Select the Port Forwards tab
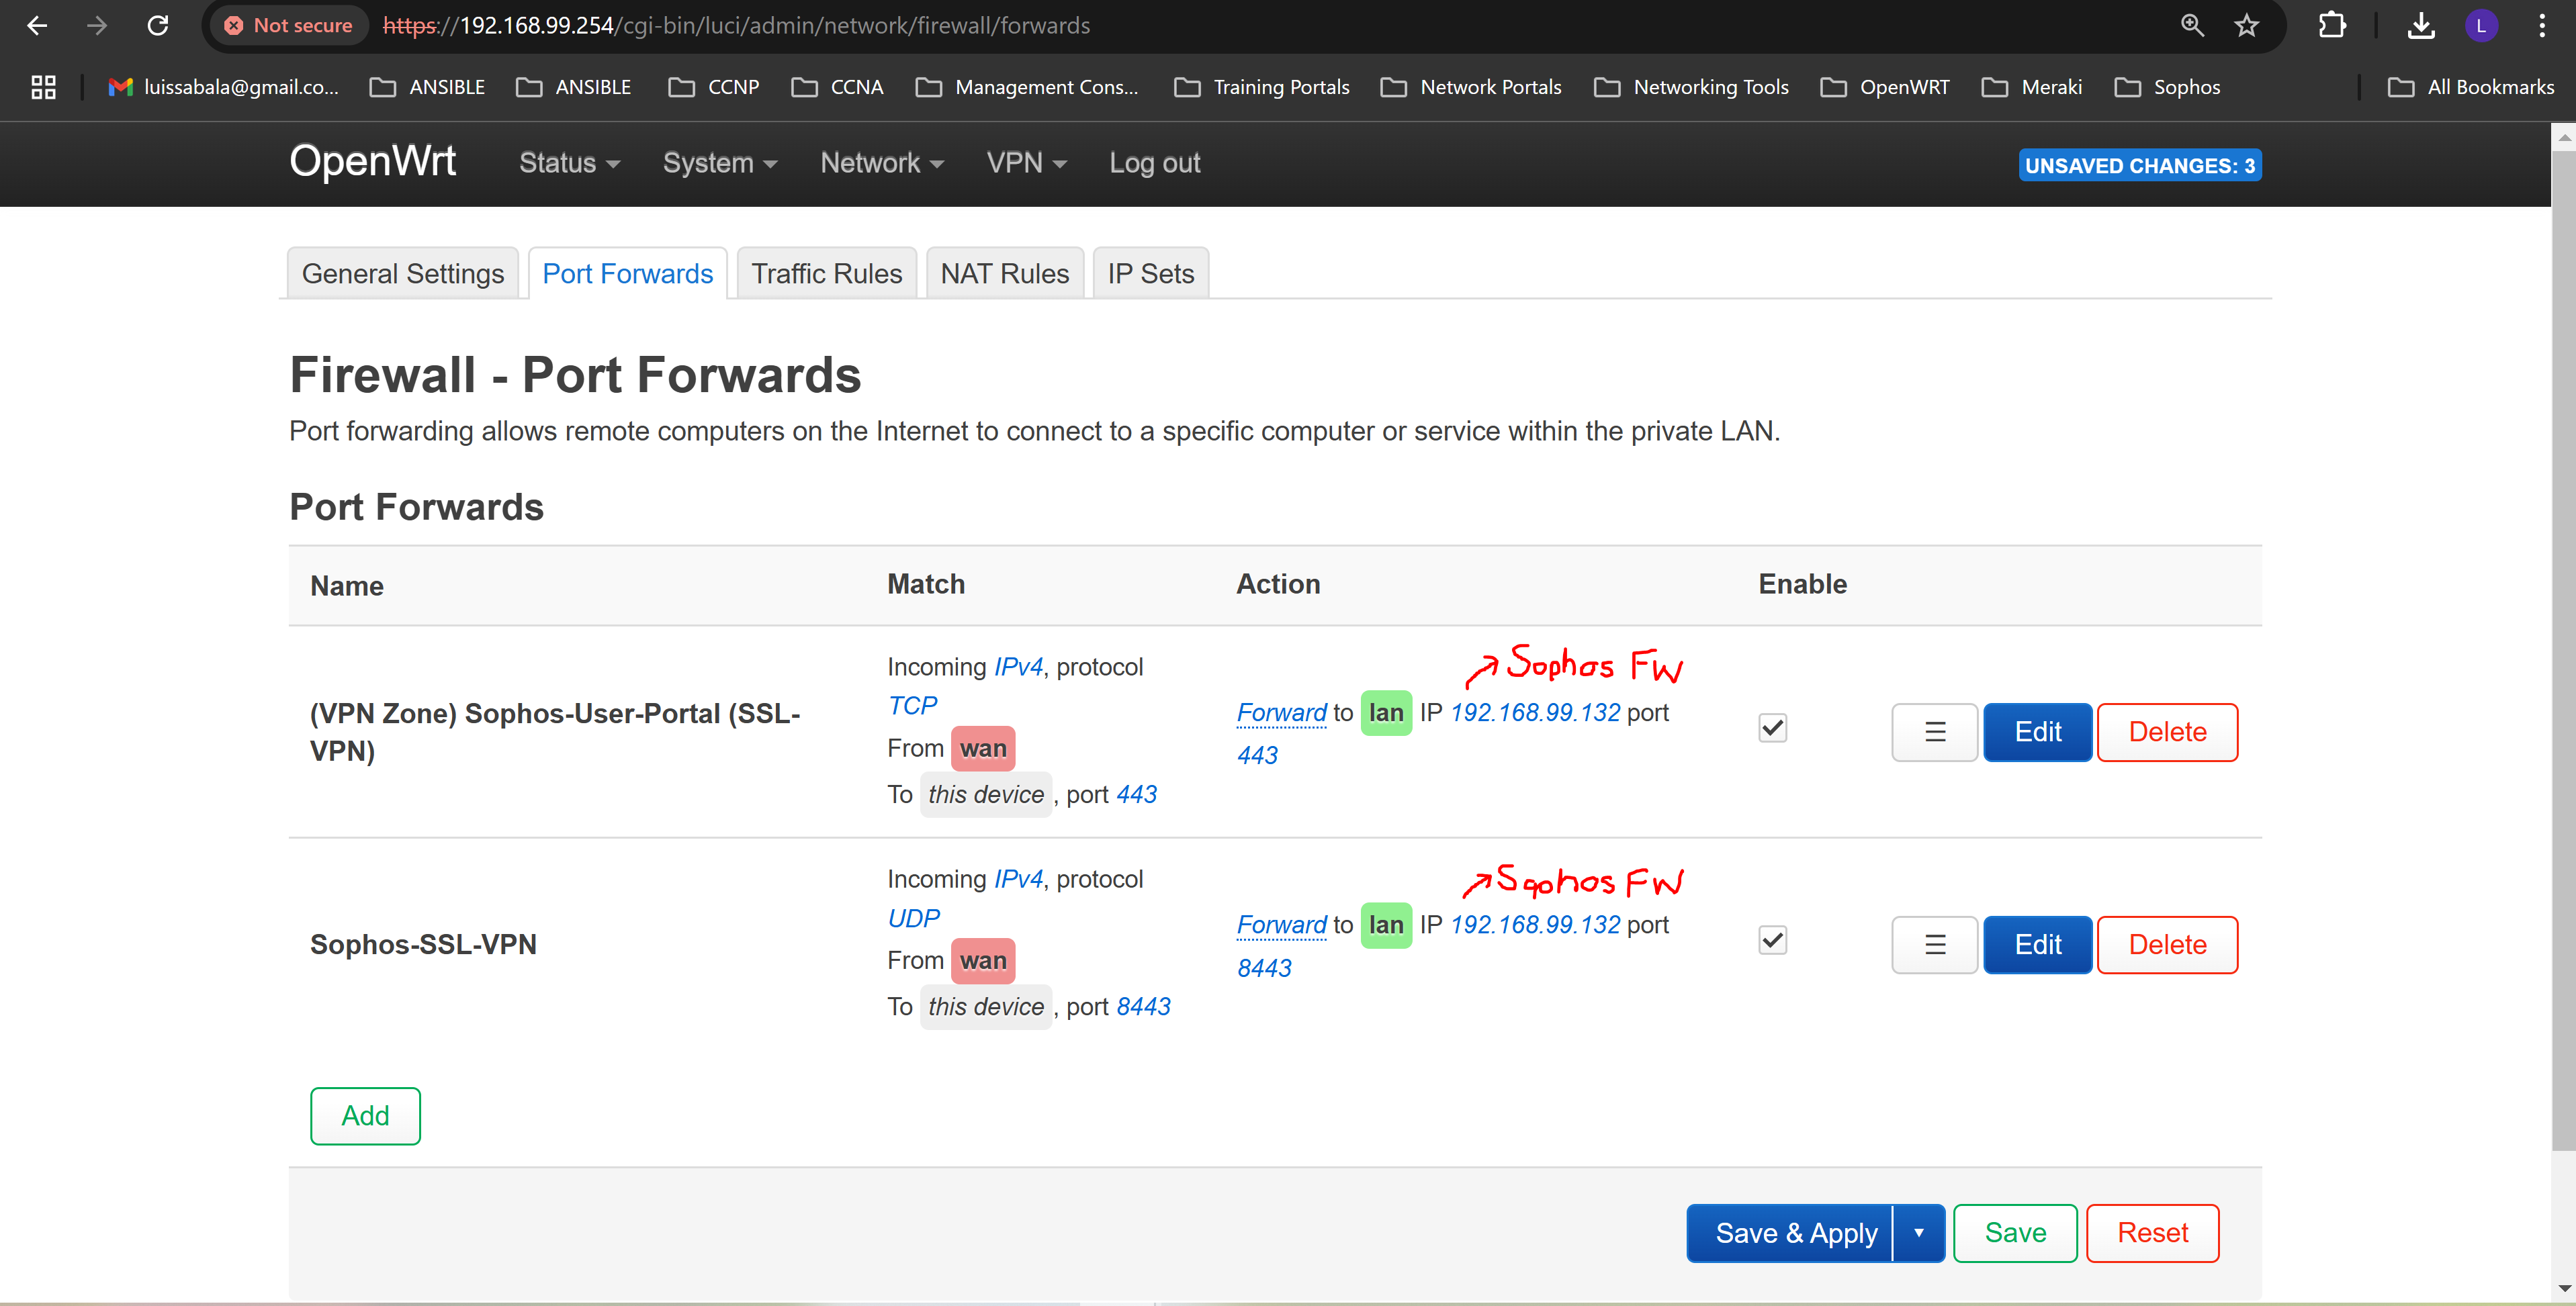Screen dimensions: 2576x1306 pos(627,274)
